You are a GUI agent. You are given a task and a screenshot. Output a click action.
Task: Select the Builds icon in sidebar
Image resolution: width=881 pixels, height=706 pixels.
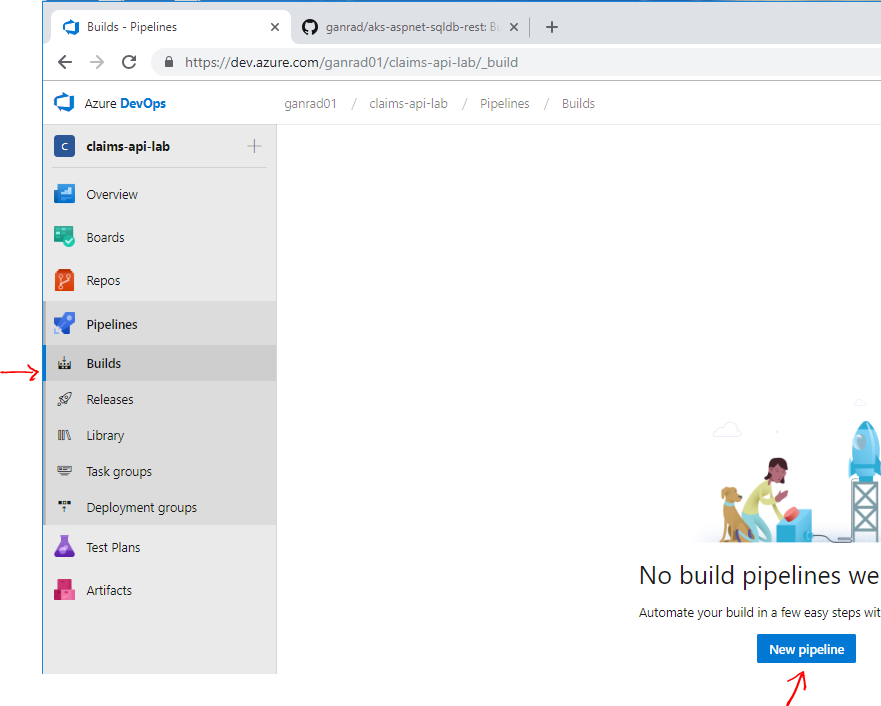click(65, 363)
